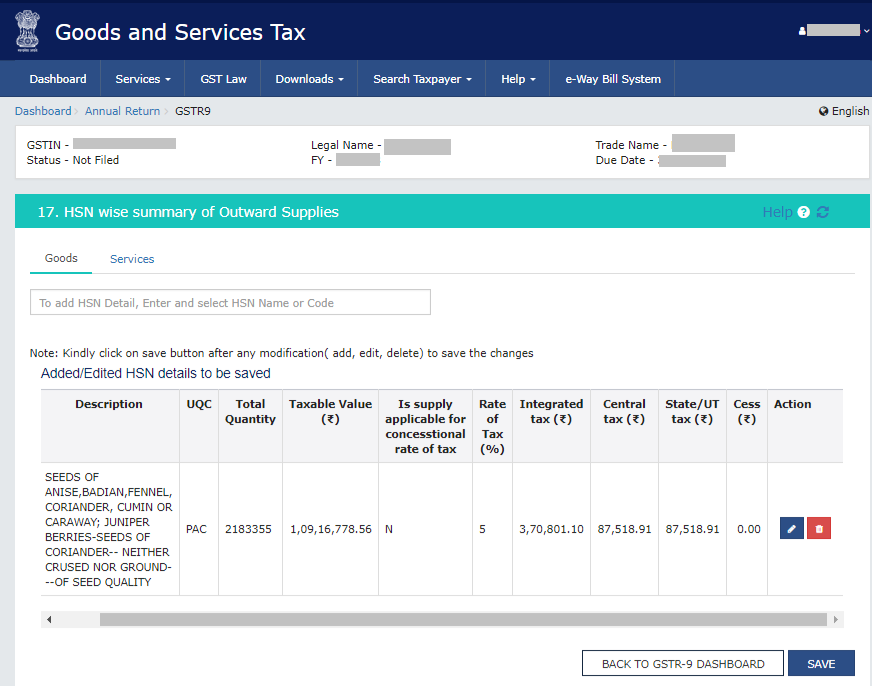Viewport: 872px width, 686px height.
Task: Click the red trash delete icon
Action: coord(819,528)
